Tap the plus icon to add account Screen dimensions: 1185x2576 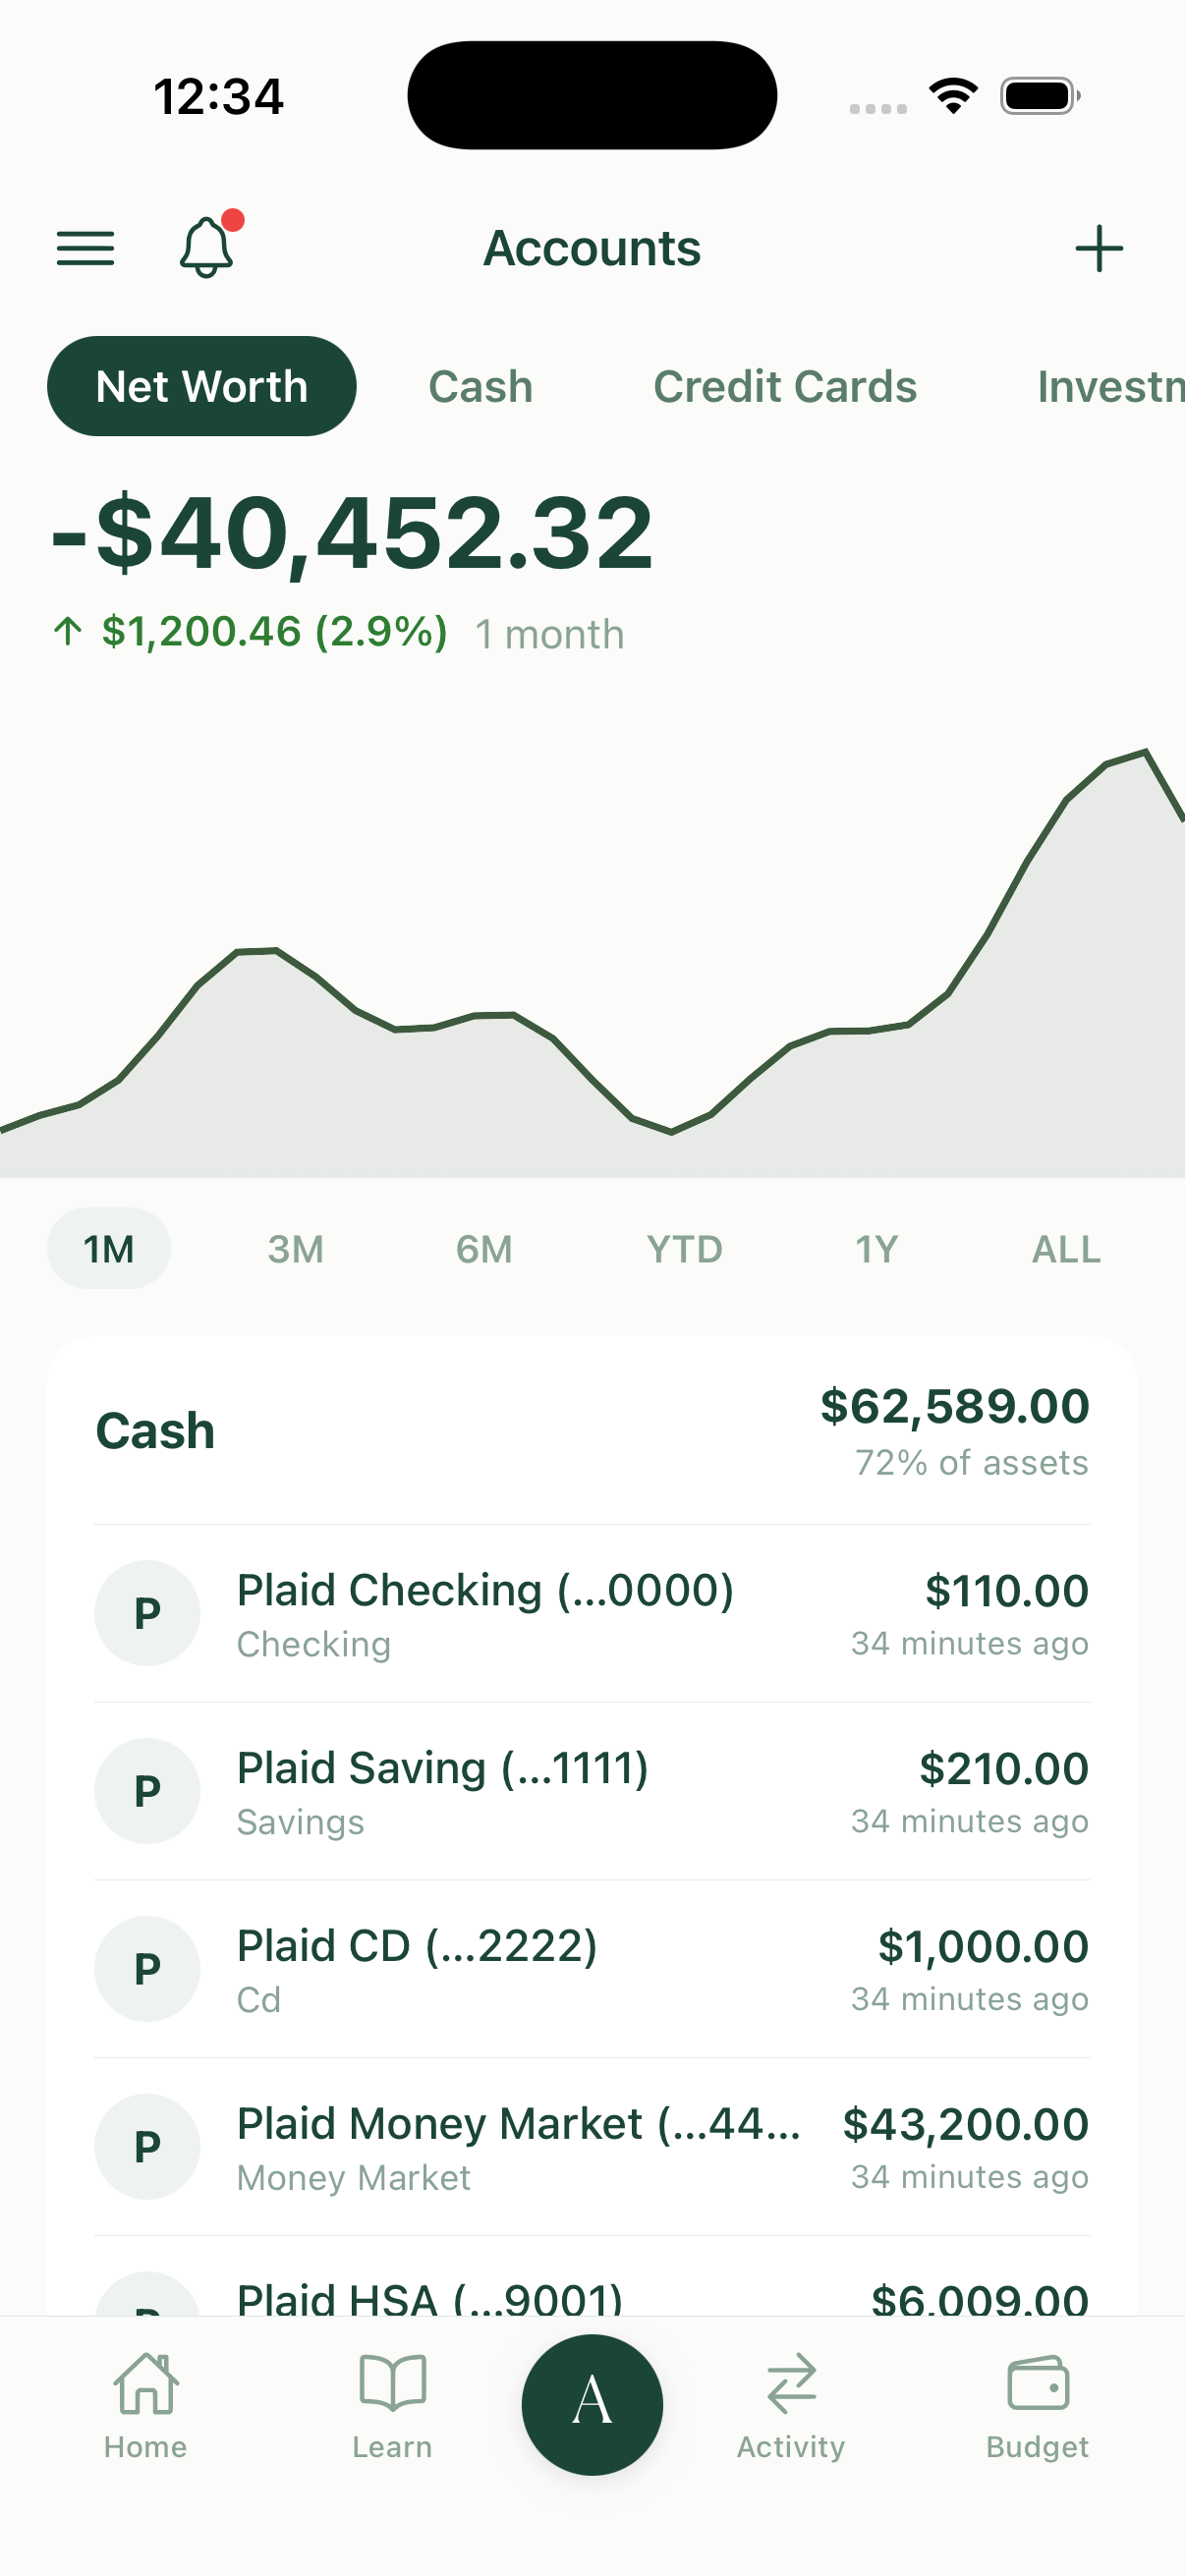pyautogui.click(x=1099, y=248)
